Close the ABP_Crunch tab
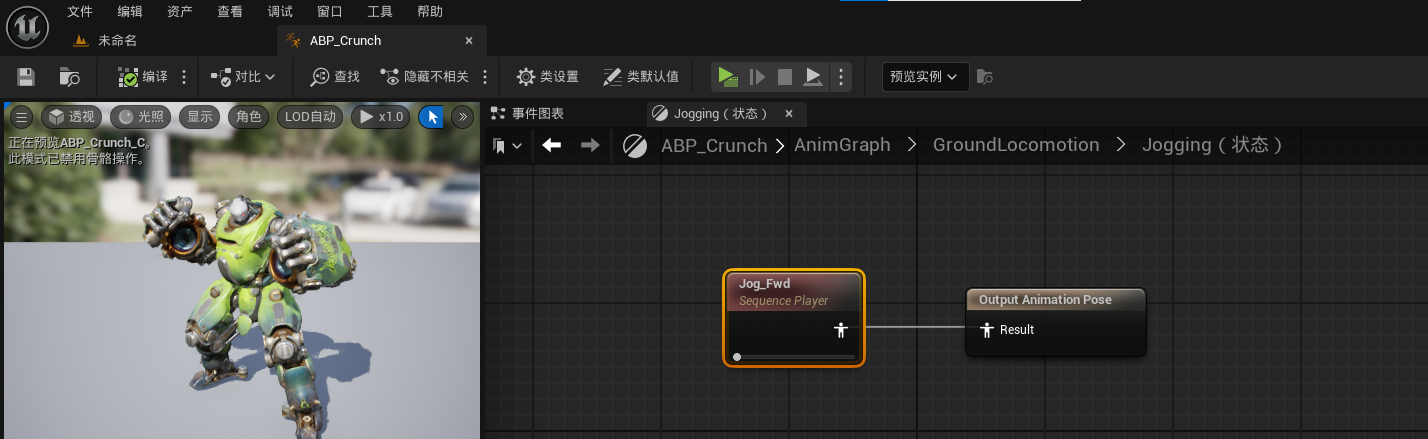 click(469, 41)
